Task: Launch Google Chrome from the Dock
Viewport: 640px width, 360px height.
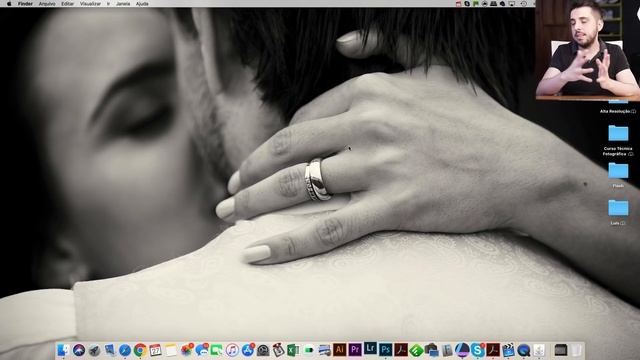Action: pos(140,350)
